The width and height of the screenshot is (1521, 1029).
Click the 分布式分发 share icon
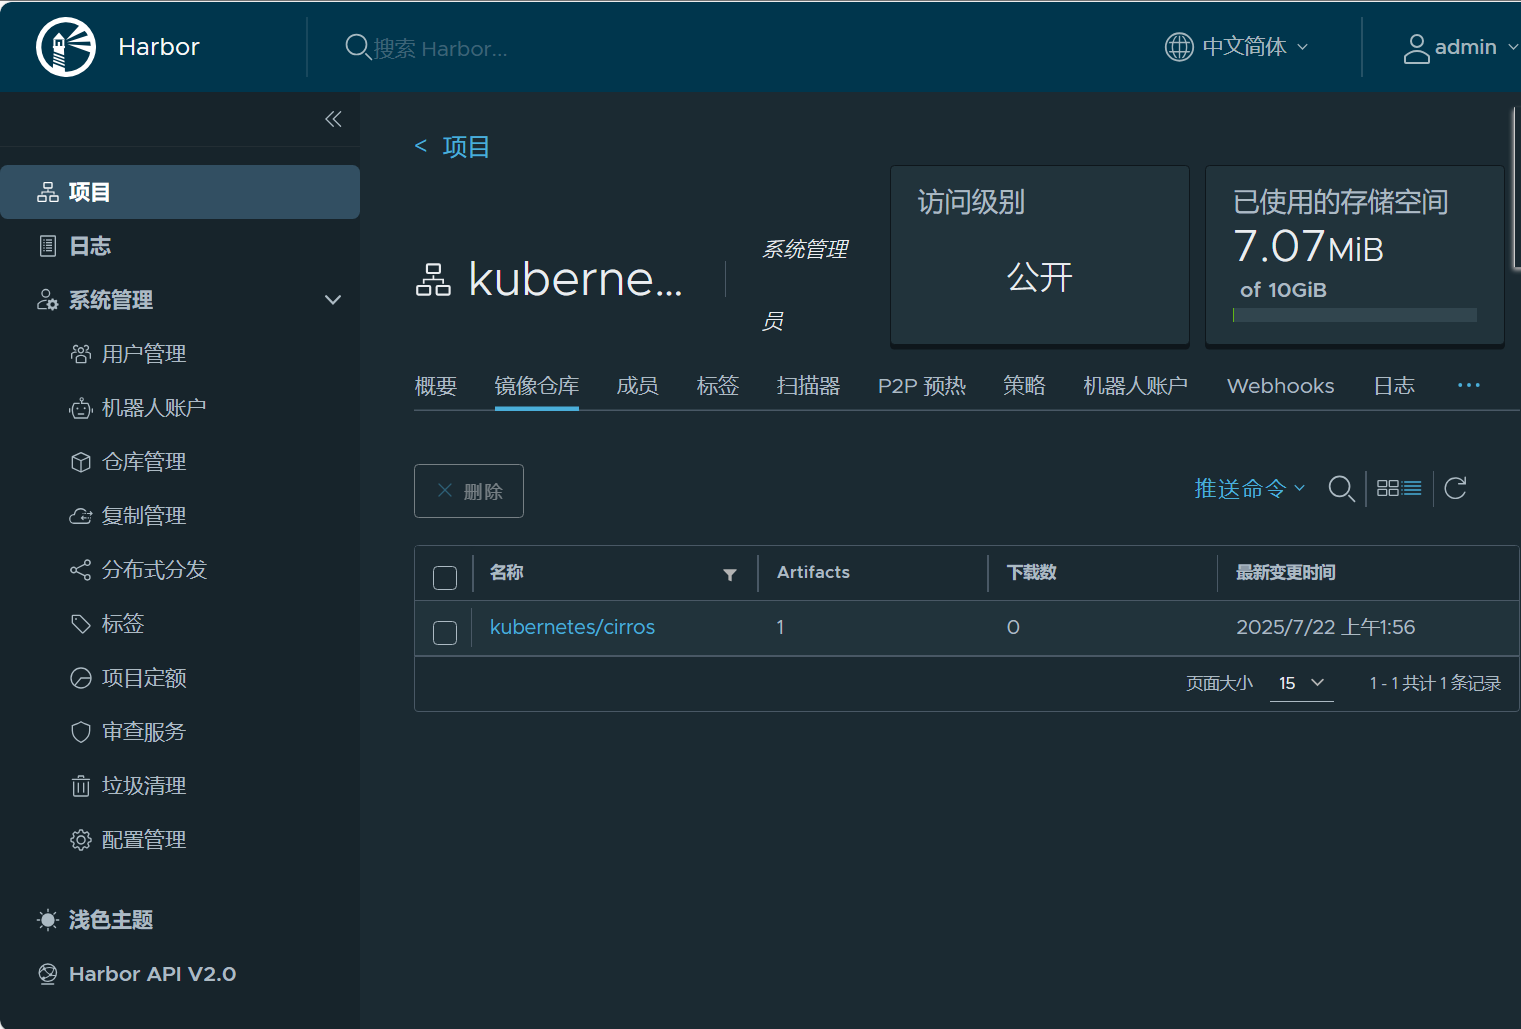click(x=81, y=570)
